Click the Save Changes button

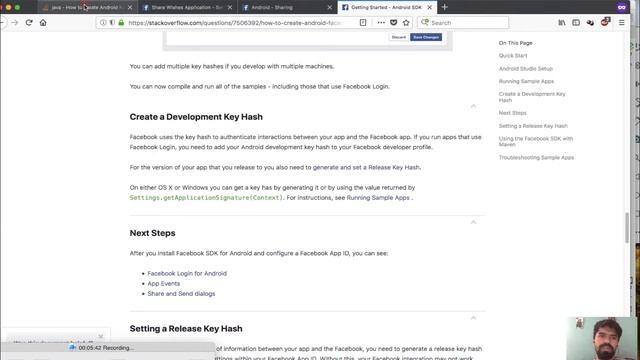click(426, 37)
